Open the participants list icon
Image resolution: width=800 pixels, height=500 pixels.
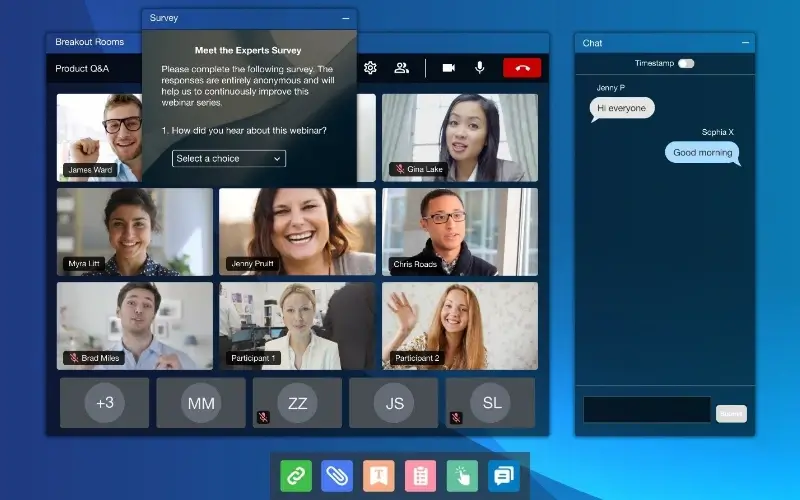pos(402,68)
